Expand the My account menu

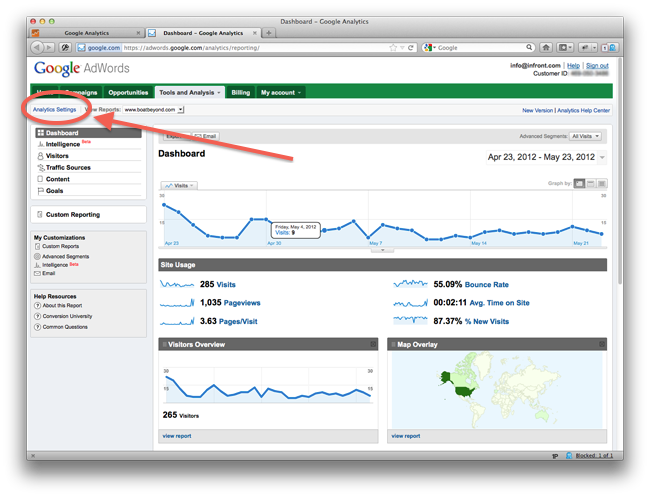(x=281, y=92)
